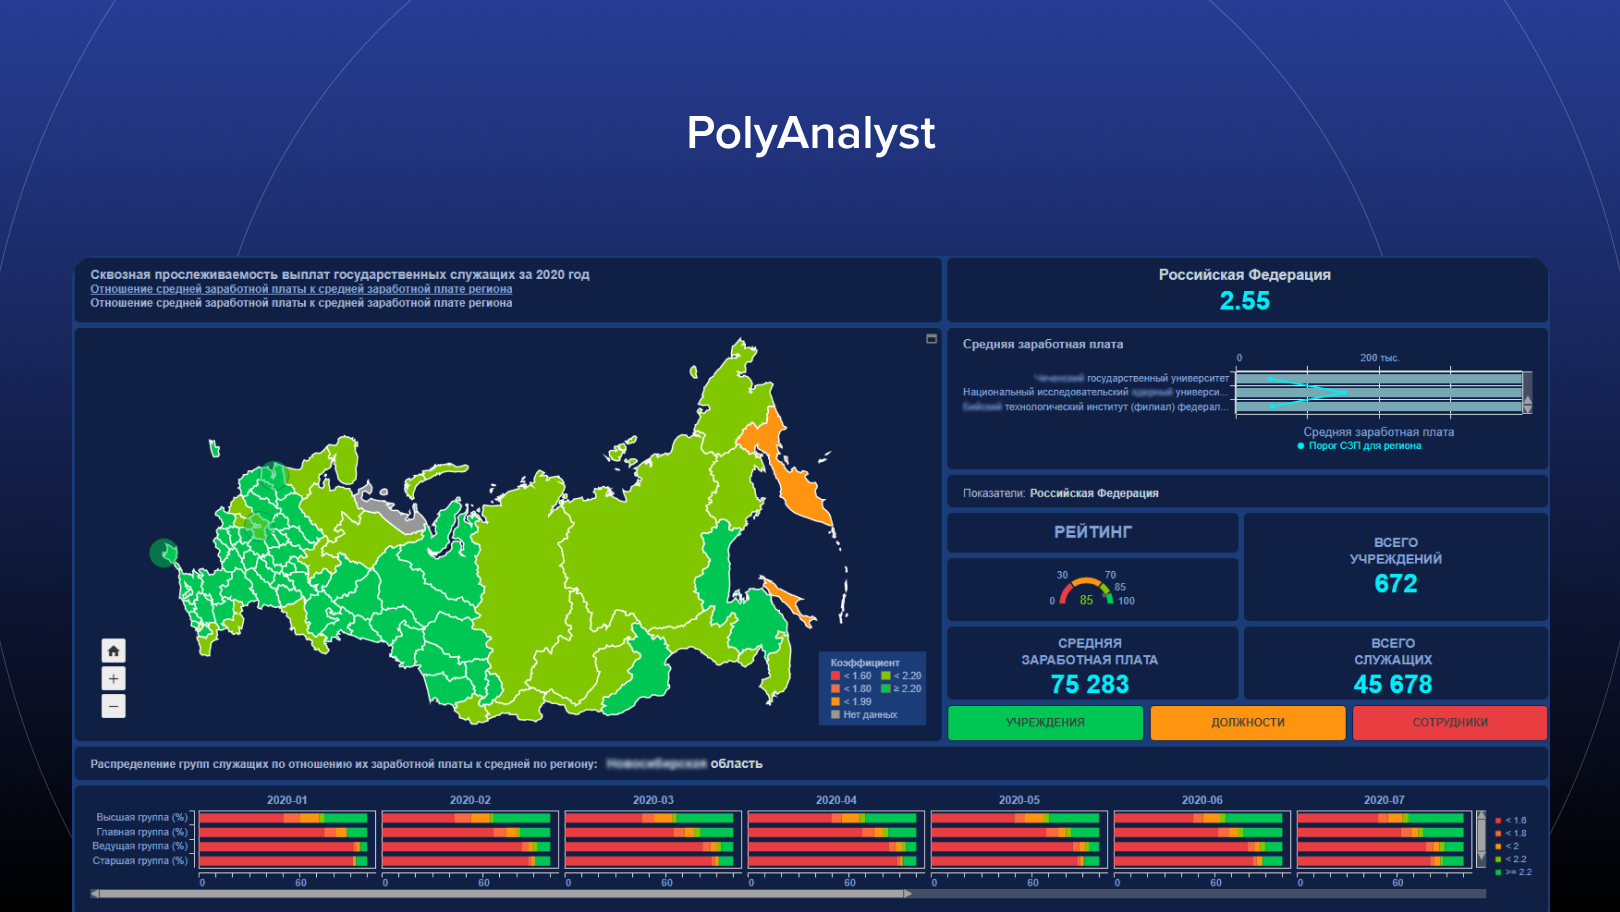This screenshot has width=1620, height=912.
Task: Select the 2020-04 column header
Action: click(x=834, y=800)
